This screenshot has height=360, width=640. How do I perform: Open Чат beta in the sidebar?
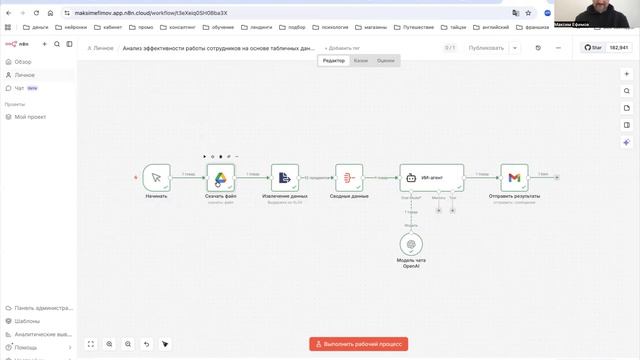38,88
